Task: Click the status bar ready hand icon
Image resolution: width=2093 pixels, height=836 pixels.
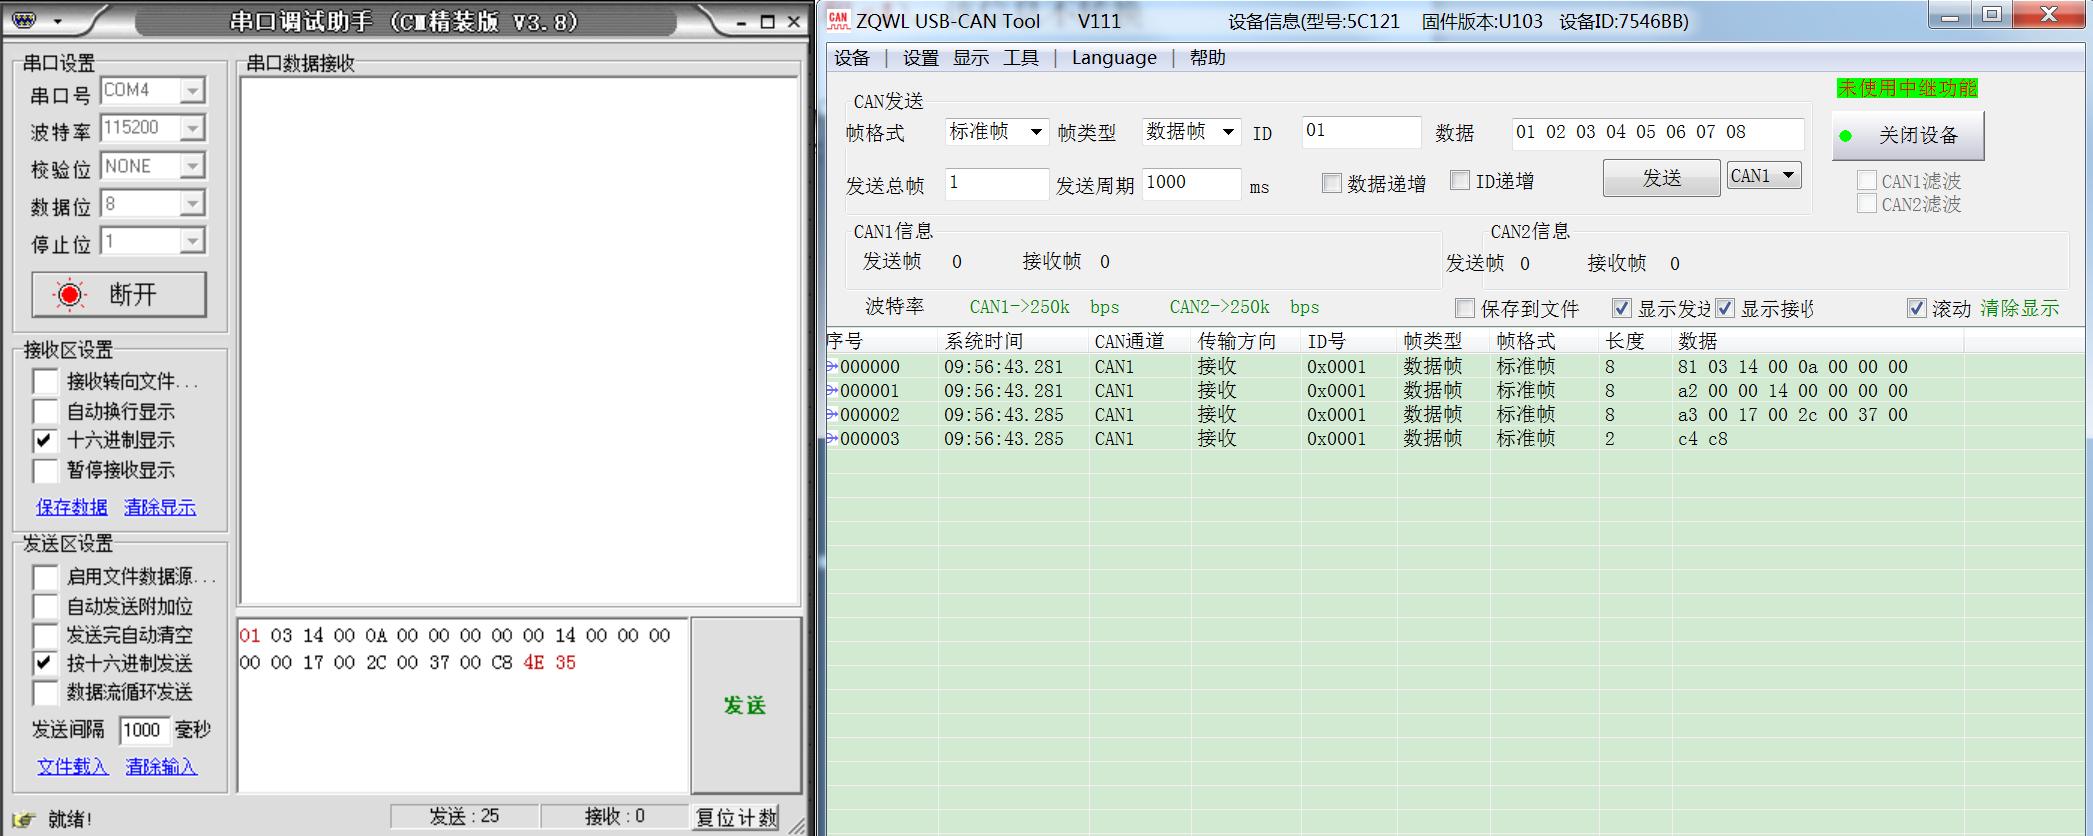Action: tap(24, 819)
